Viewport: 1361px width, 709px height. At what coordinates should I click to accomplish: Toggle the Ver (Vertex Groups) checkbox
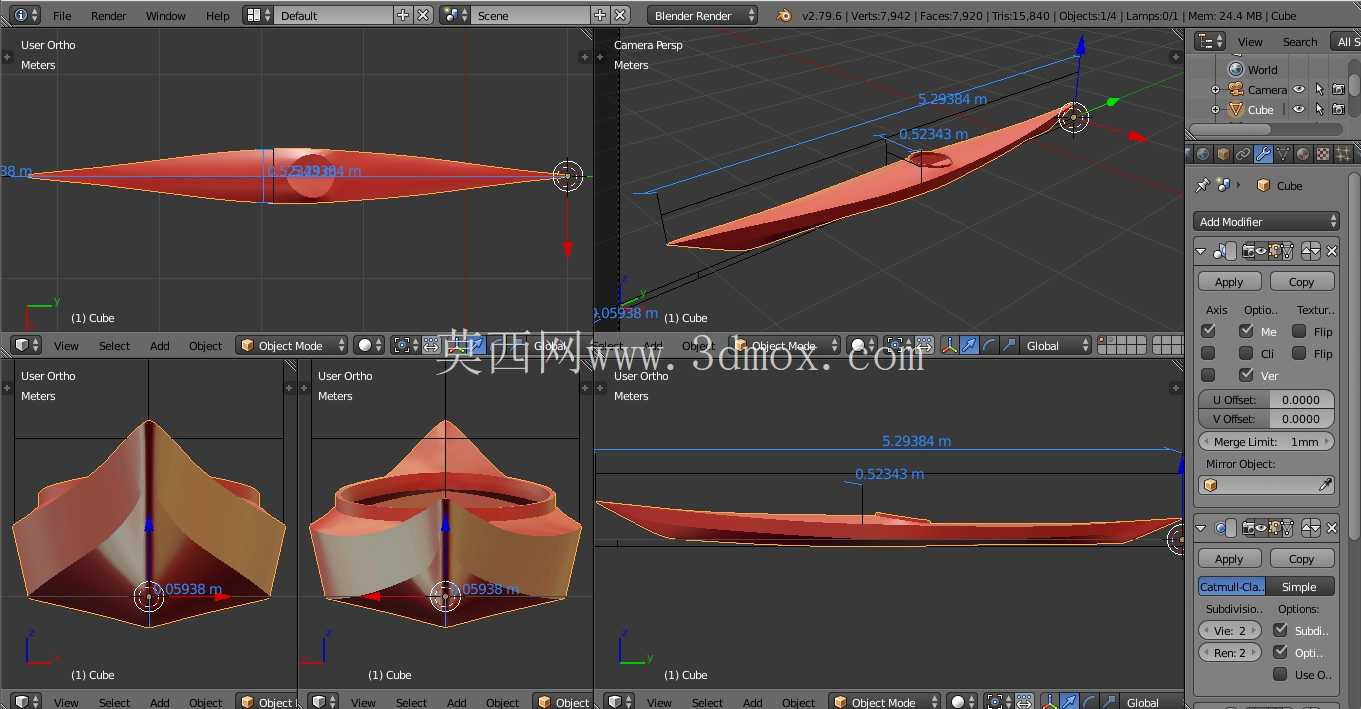(x=1245, y=375)
